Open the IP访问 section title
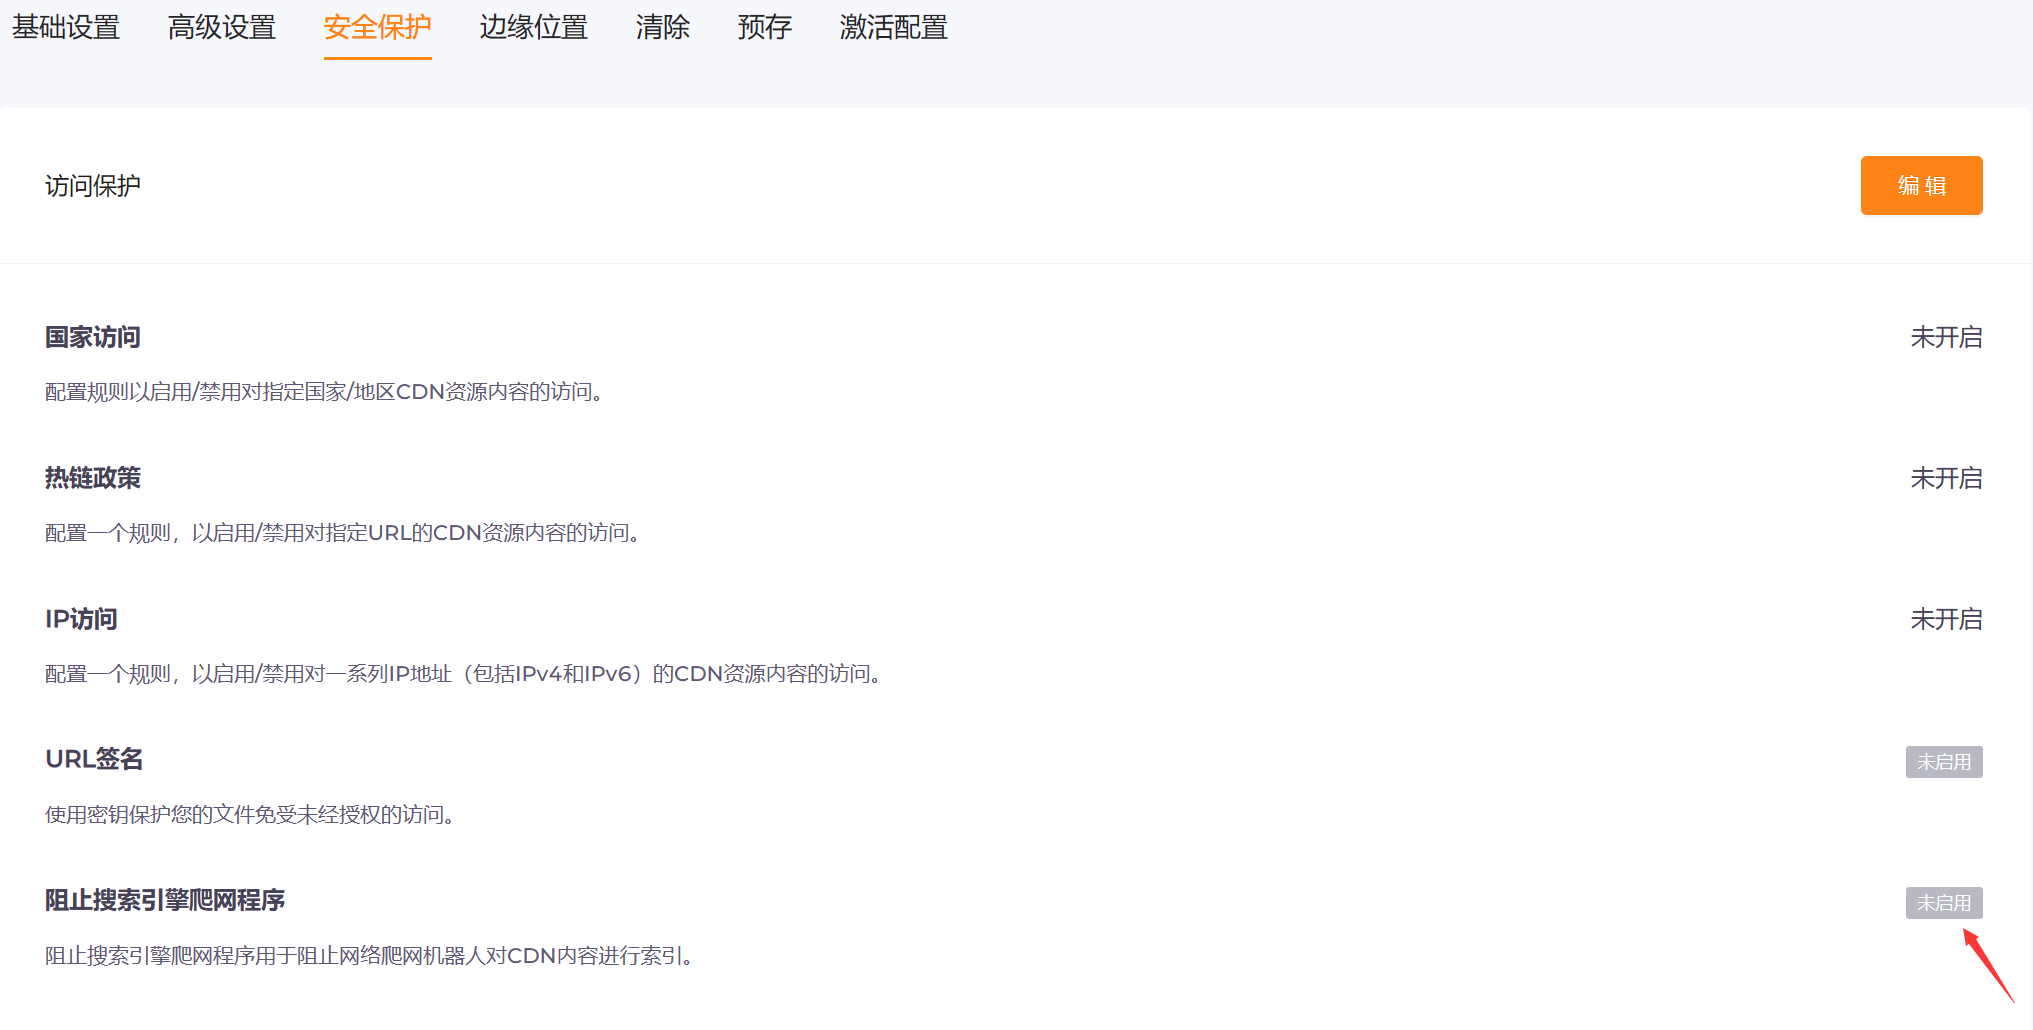 tap(80, 619)
